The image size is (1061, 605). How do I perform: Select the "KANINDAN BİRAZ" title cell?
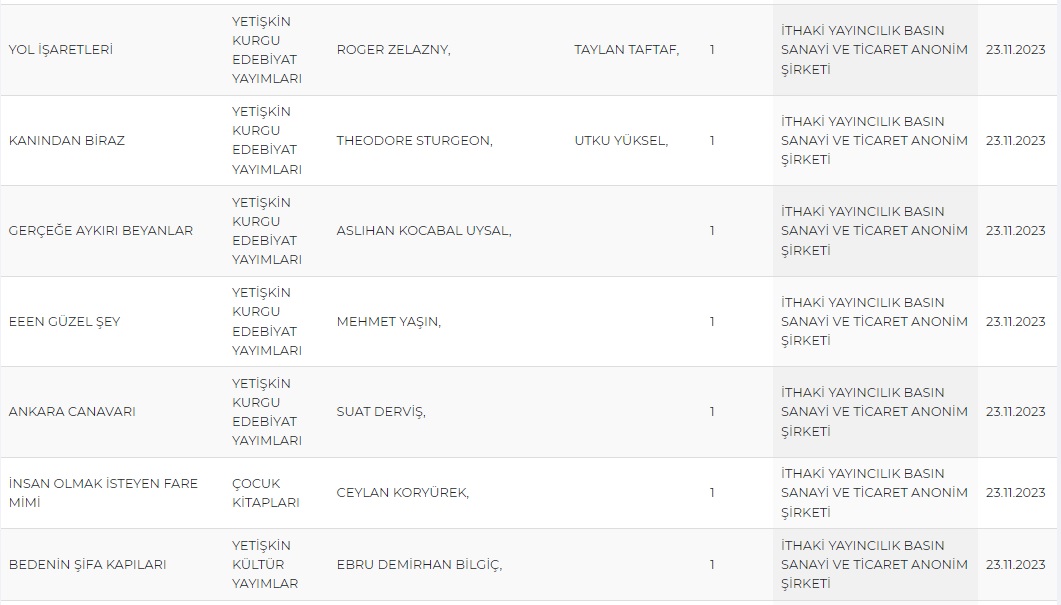pyautogui.click(x=66, y=140)
